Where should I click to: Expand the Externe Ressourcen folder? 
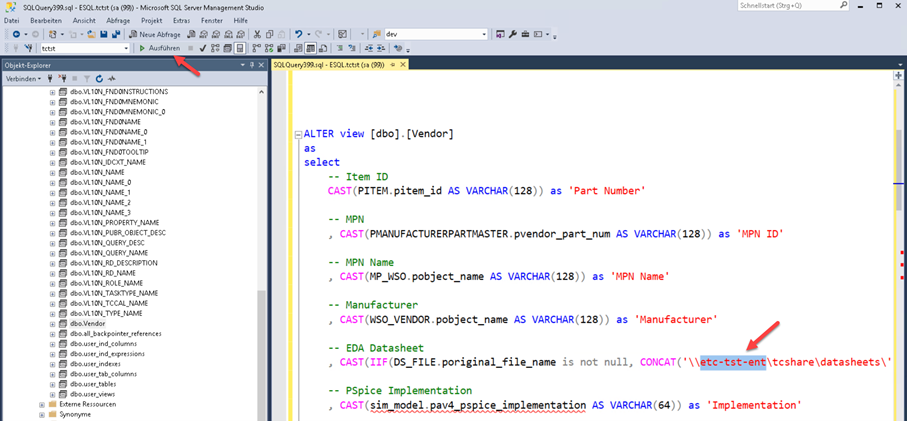[x=42, y=403]
